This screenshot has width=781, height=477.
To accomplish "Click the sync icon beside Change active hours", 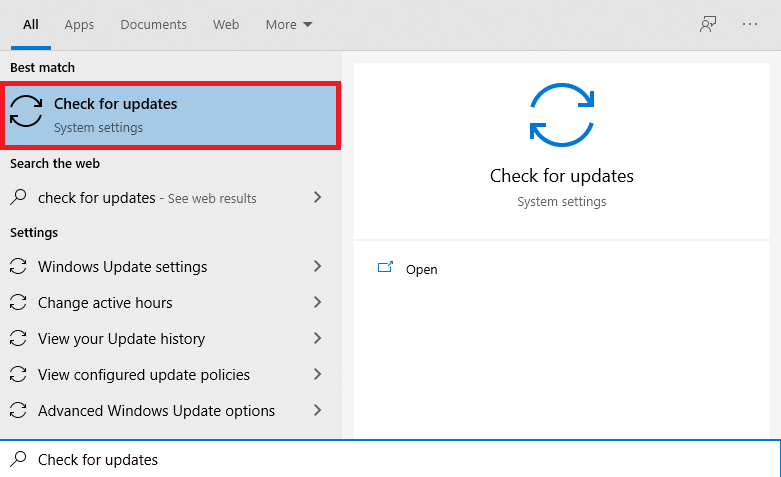I will [18, 303].
